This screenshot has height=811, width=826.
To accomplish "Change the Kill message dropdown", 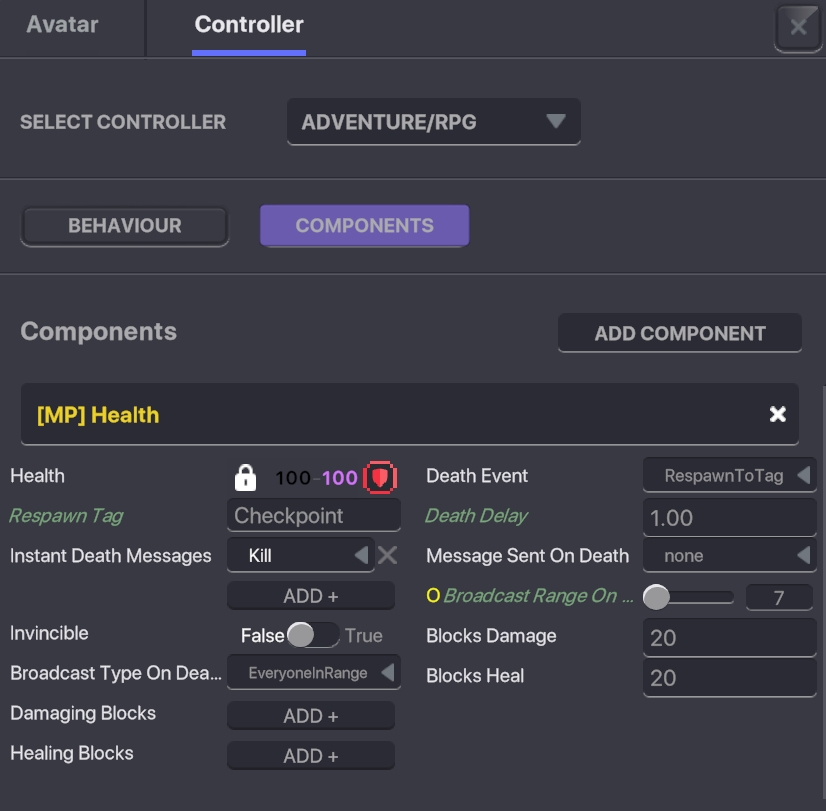I will tap(300, 555).
